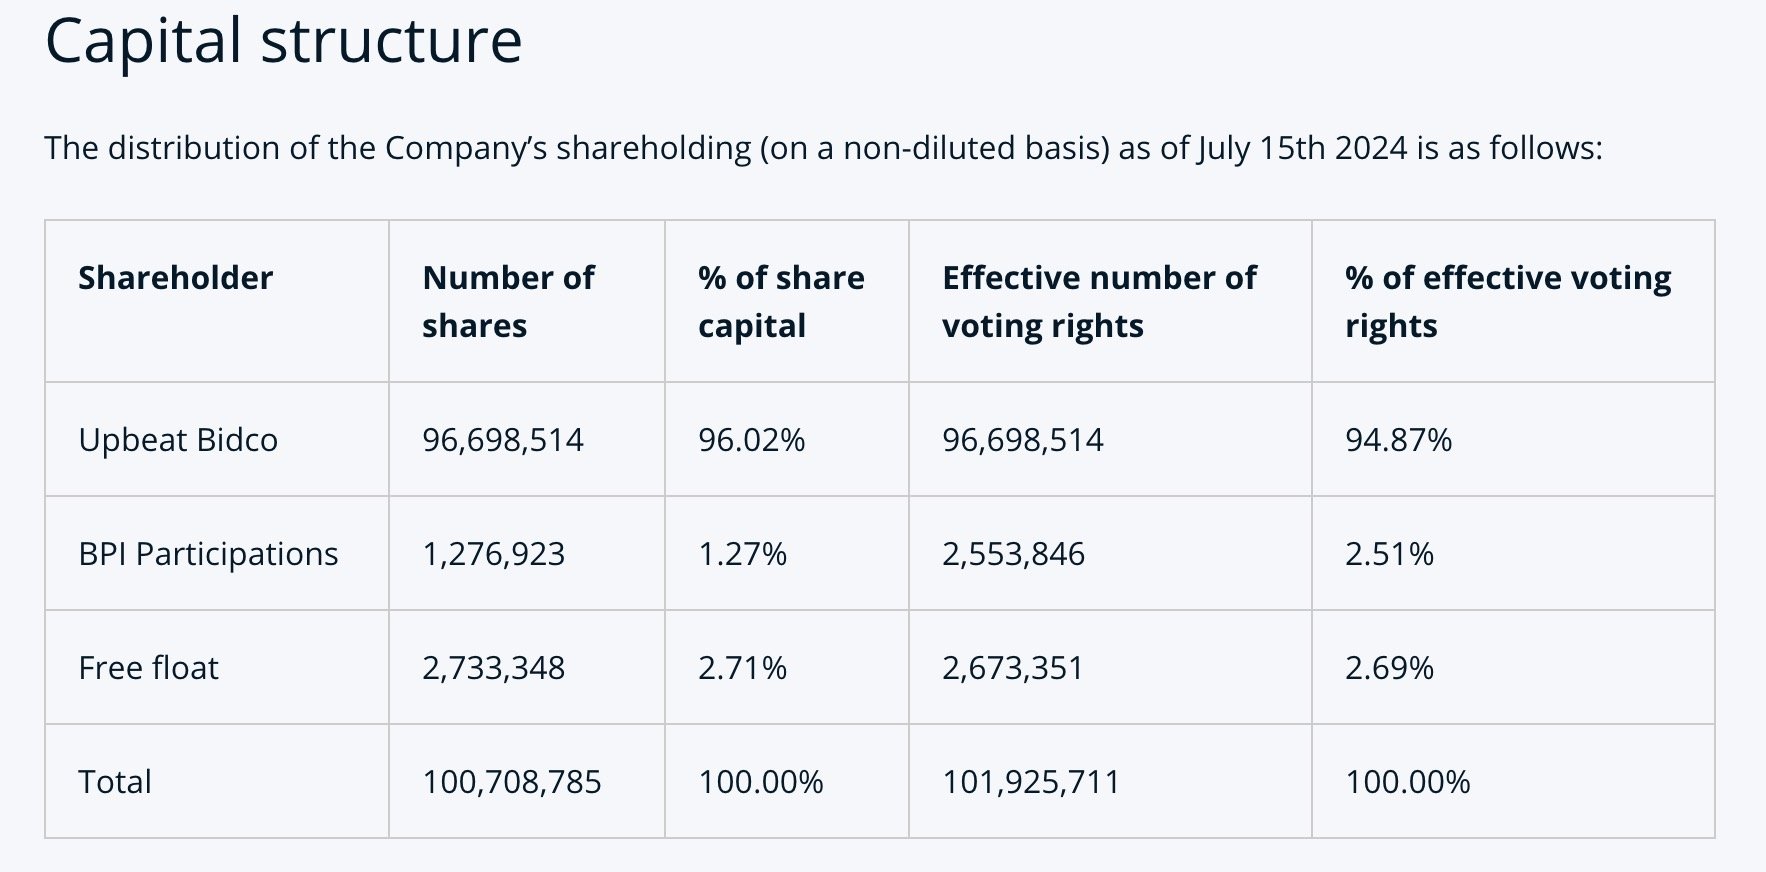Click the 2.51% effective voting cell
This screenshot has height=872, width=1766.
tap(1389, 554)
